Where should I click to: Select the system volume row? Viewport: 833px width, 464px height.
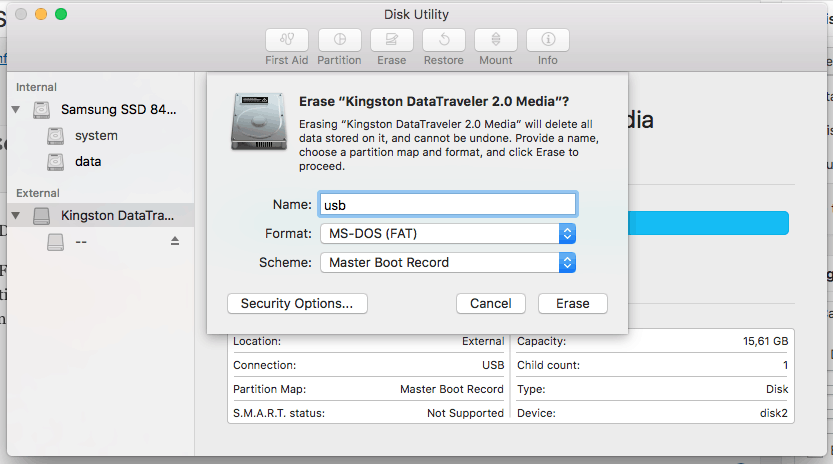point(101,136)
